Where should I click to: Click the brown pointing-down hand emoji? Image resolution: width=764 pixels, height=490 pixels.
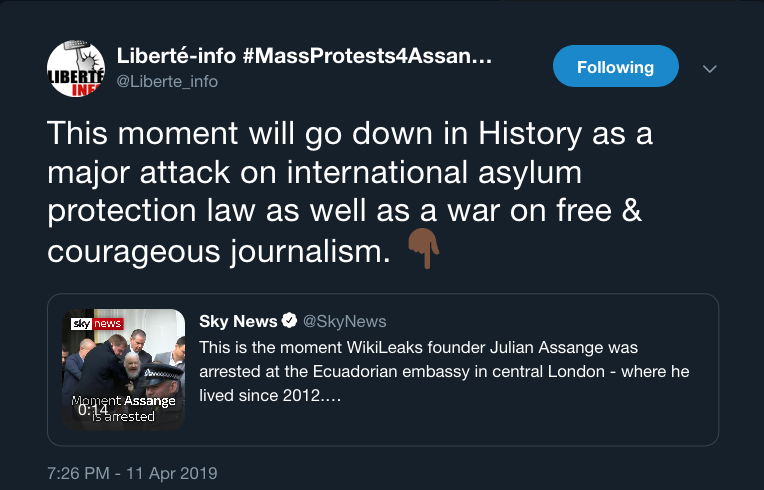click(424, 245)
